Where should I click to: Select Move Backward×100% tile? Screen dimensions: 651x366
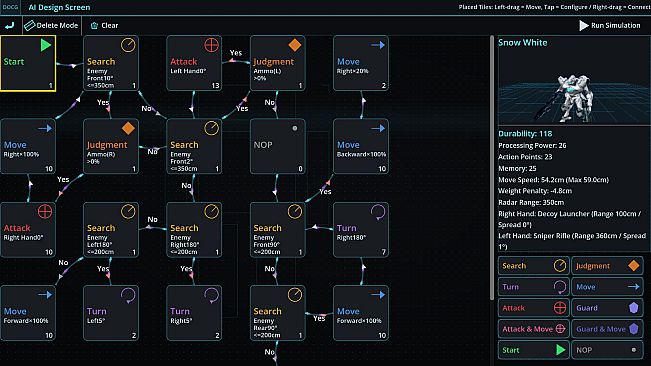[x=361, y=146]
